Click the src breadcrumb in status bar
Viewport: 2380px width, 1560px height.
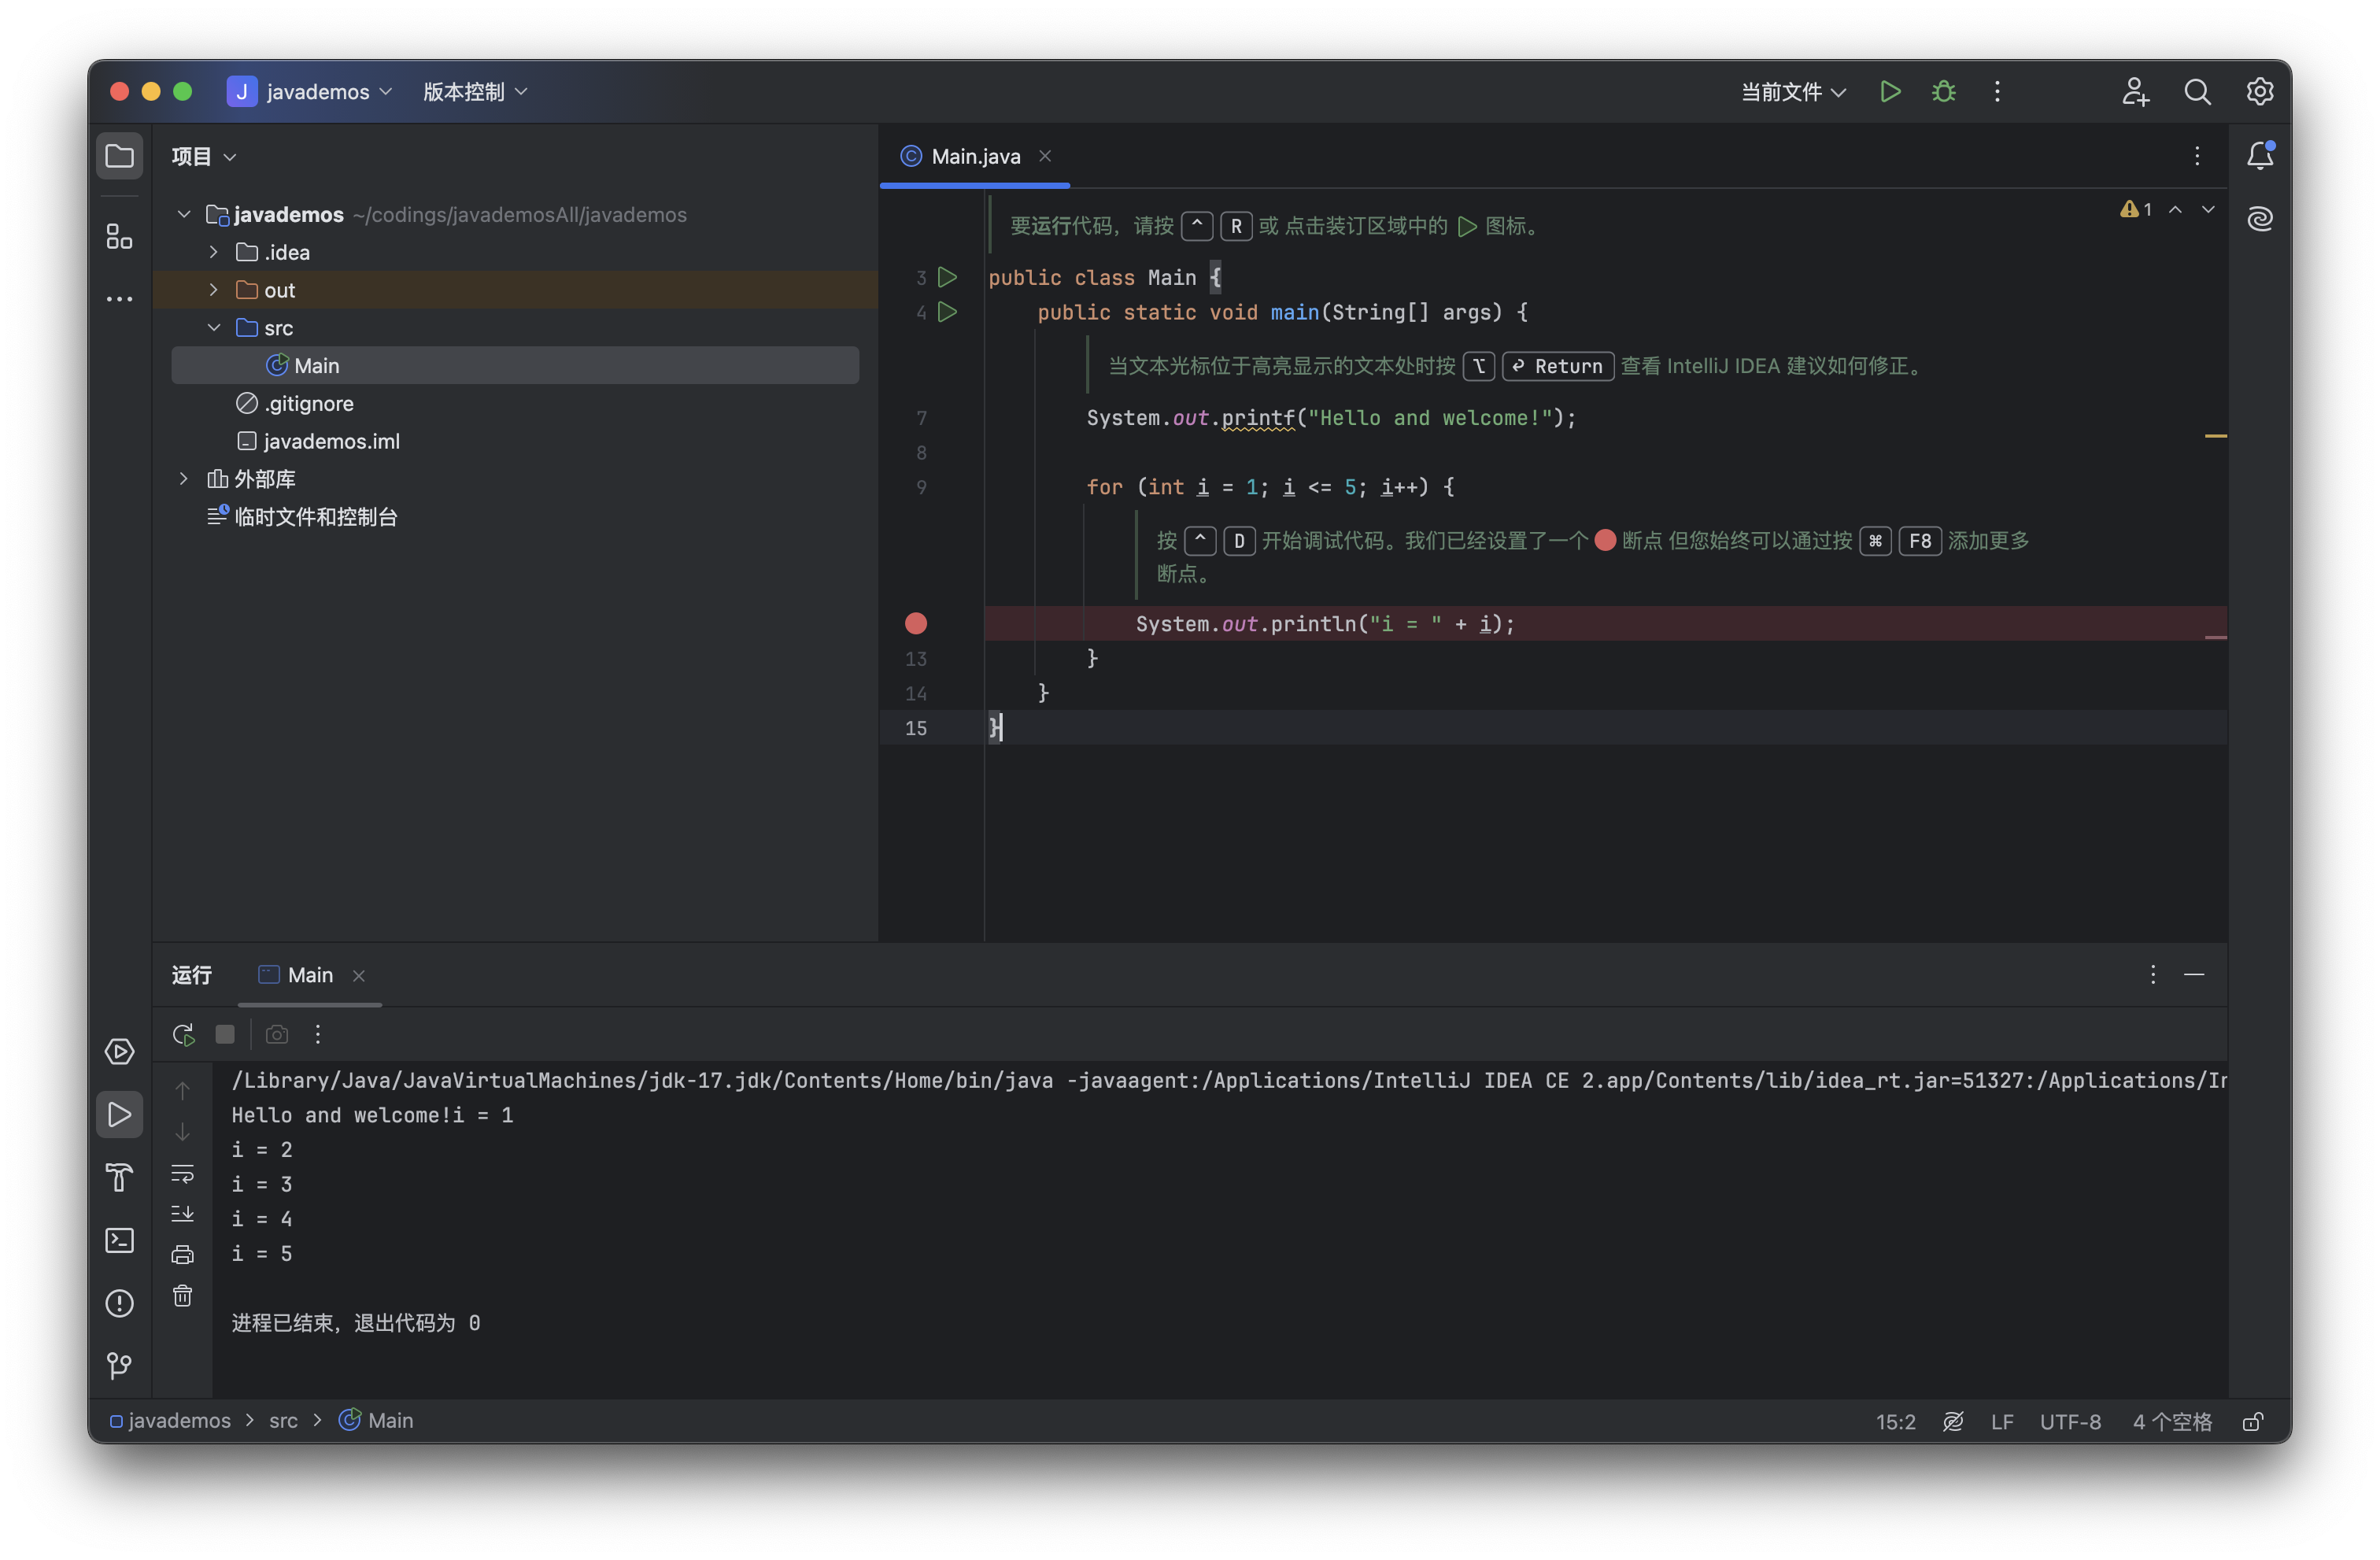click(x=283, y=1420)
